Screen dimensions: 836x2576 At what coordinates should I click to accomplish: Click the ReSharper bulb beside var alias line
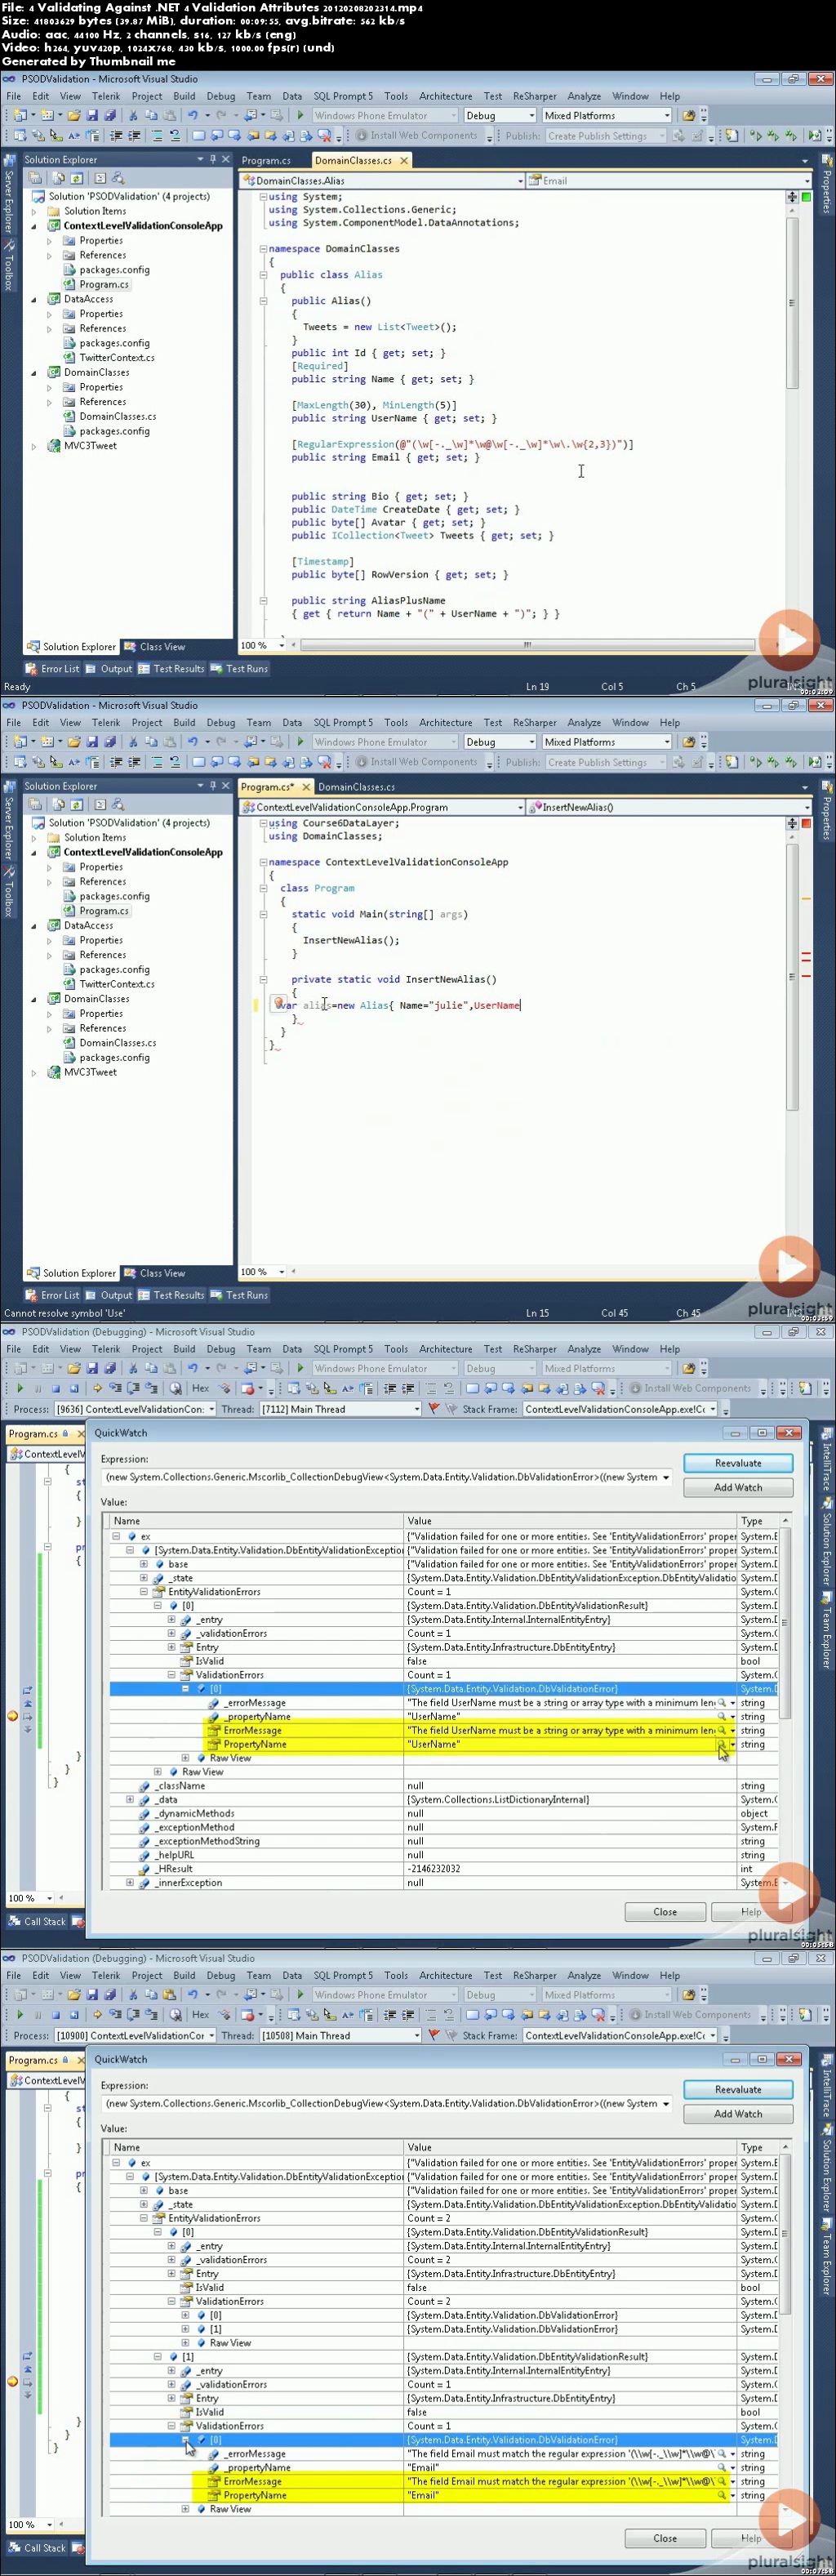click(x=280, y=1004)
